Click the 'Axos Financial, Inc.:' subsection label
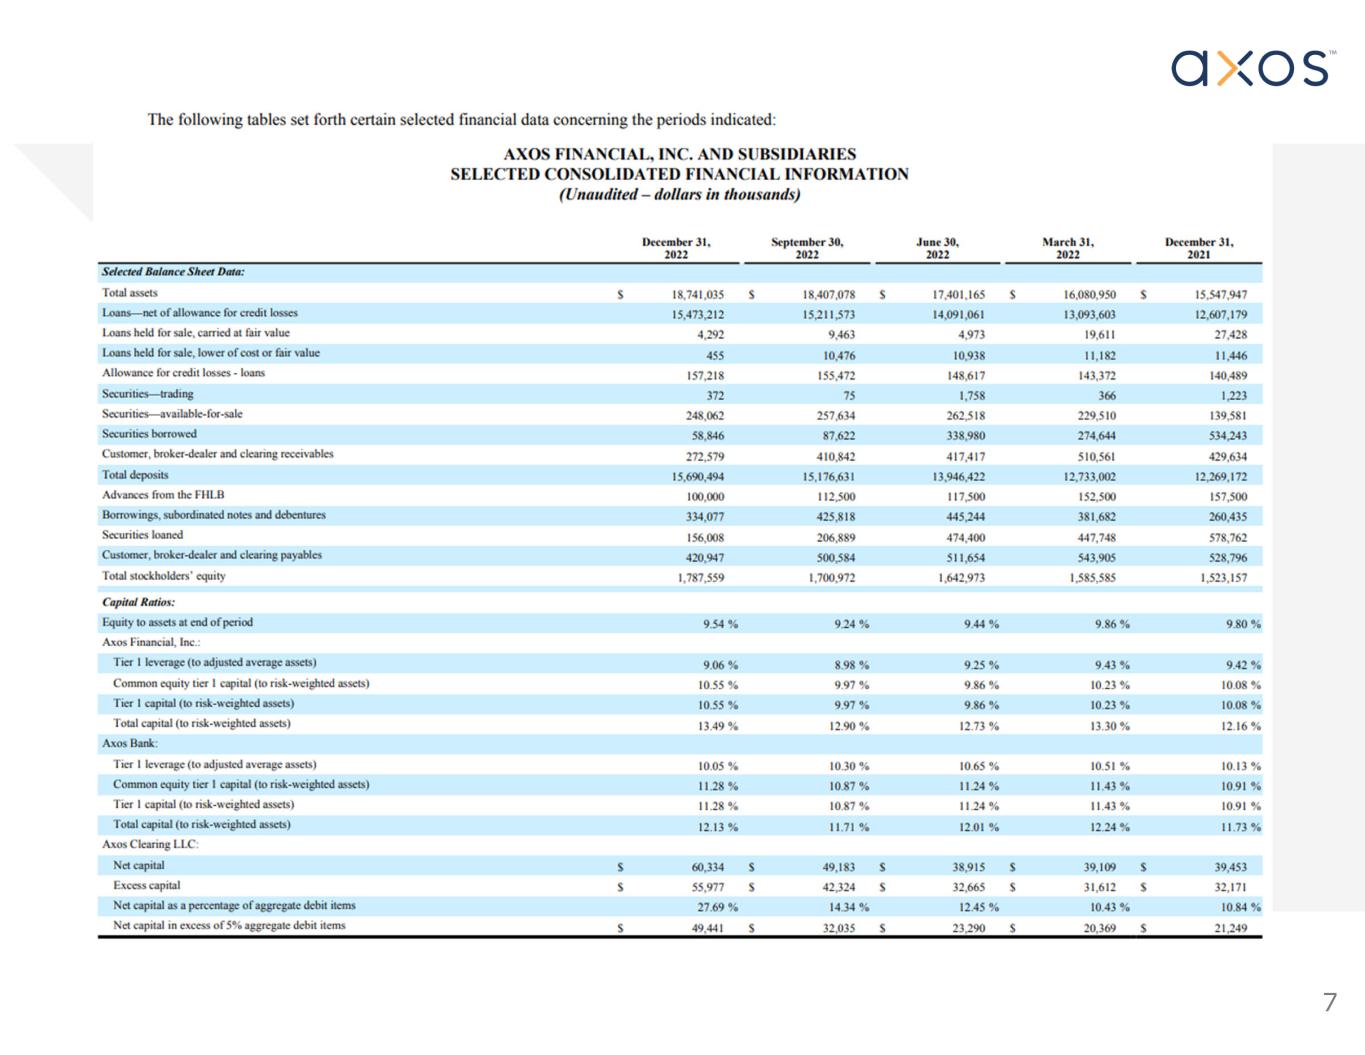1365x1055 pixels. pos(151,642)
